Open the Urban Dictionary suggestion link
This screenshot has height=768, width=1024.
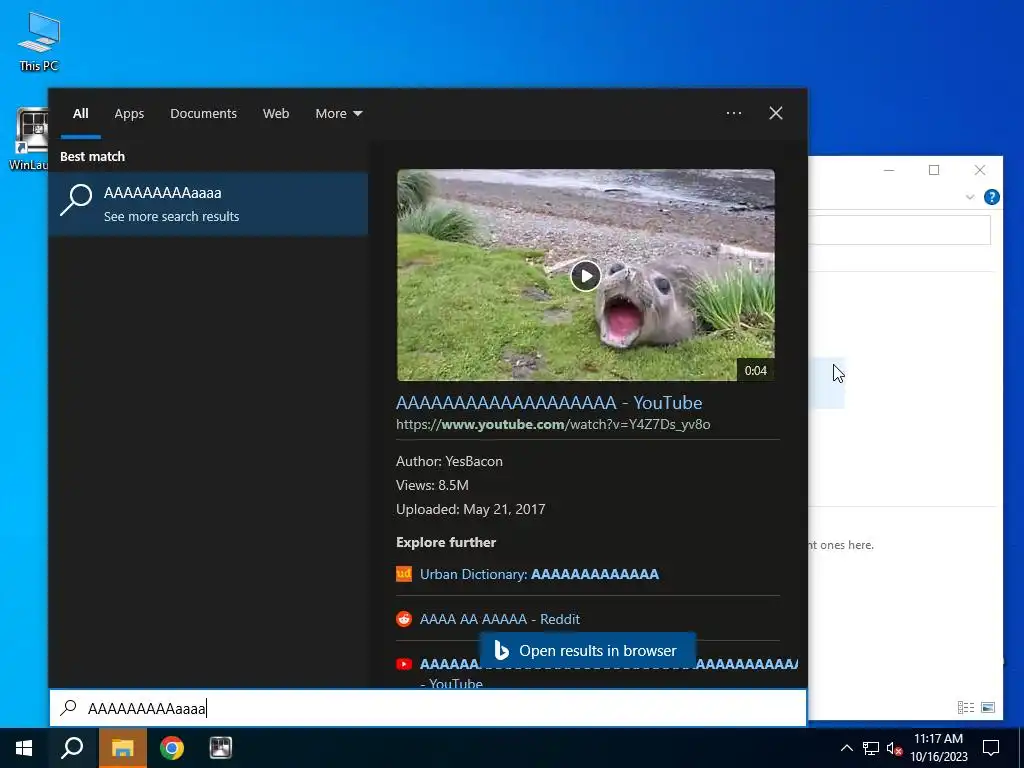[x=539, y=574]
